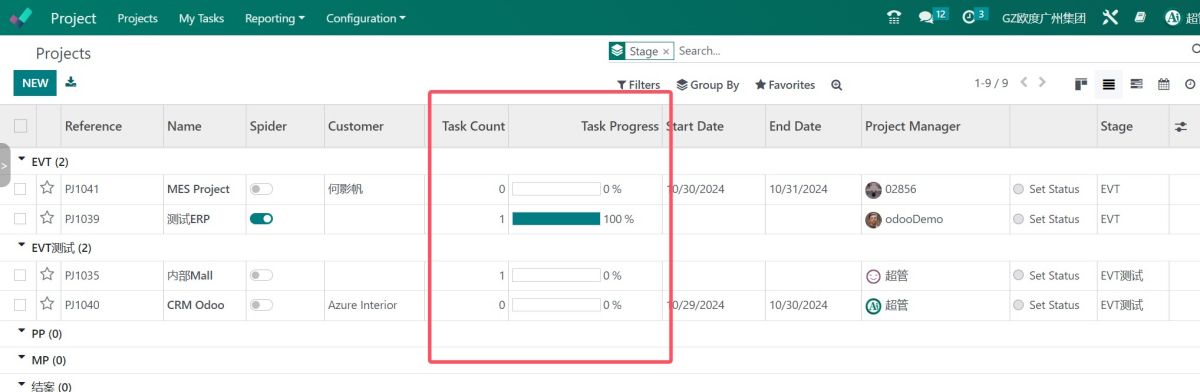1200x392 pixels.
Task: Open the My Tasks menu item
Action: click(x=201, y=18)
